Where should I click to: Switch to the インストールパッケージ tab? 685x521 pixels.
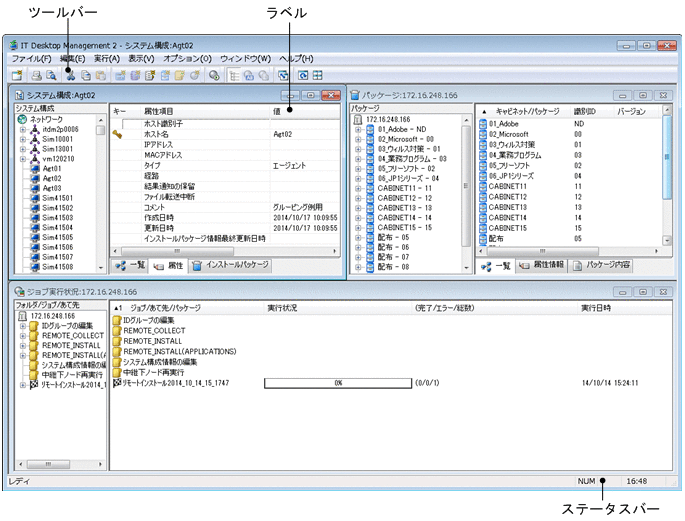pos(230,265)
